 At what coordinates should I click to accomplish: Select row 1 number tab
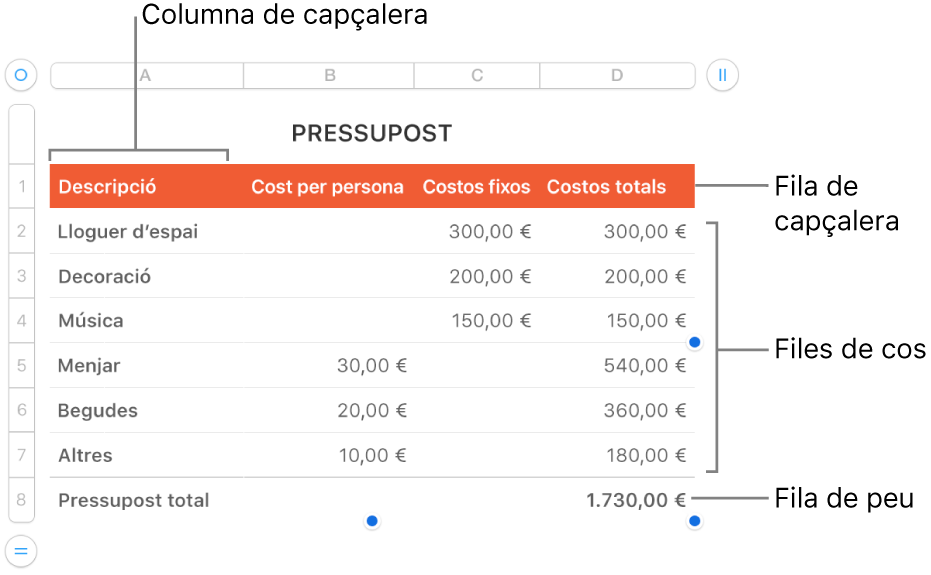21,186
